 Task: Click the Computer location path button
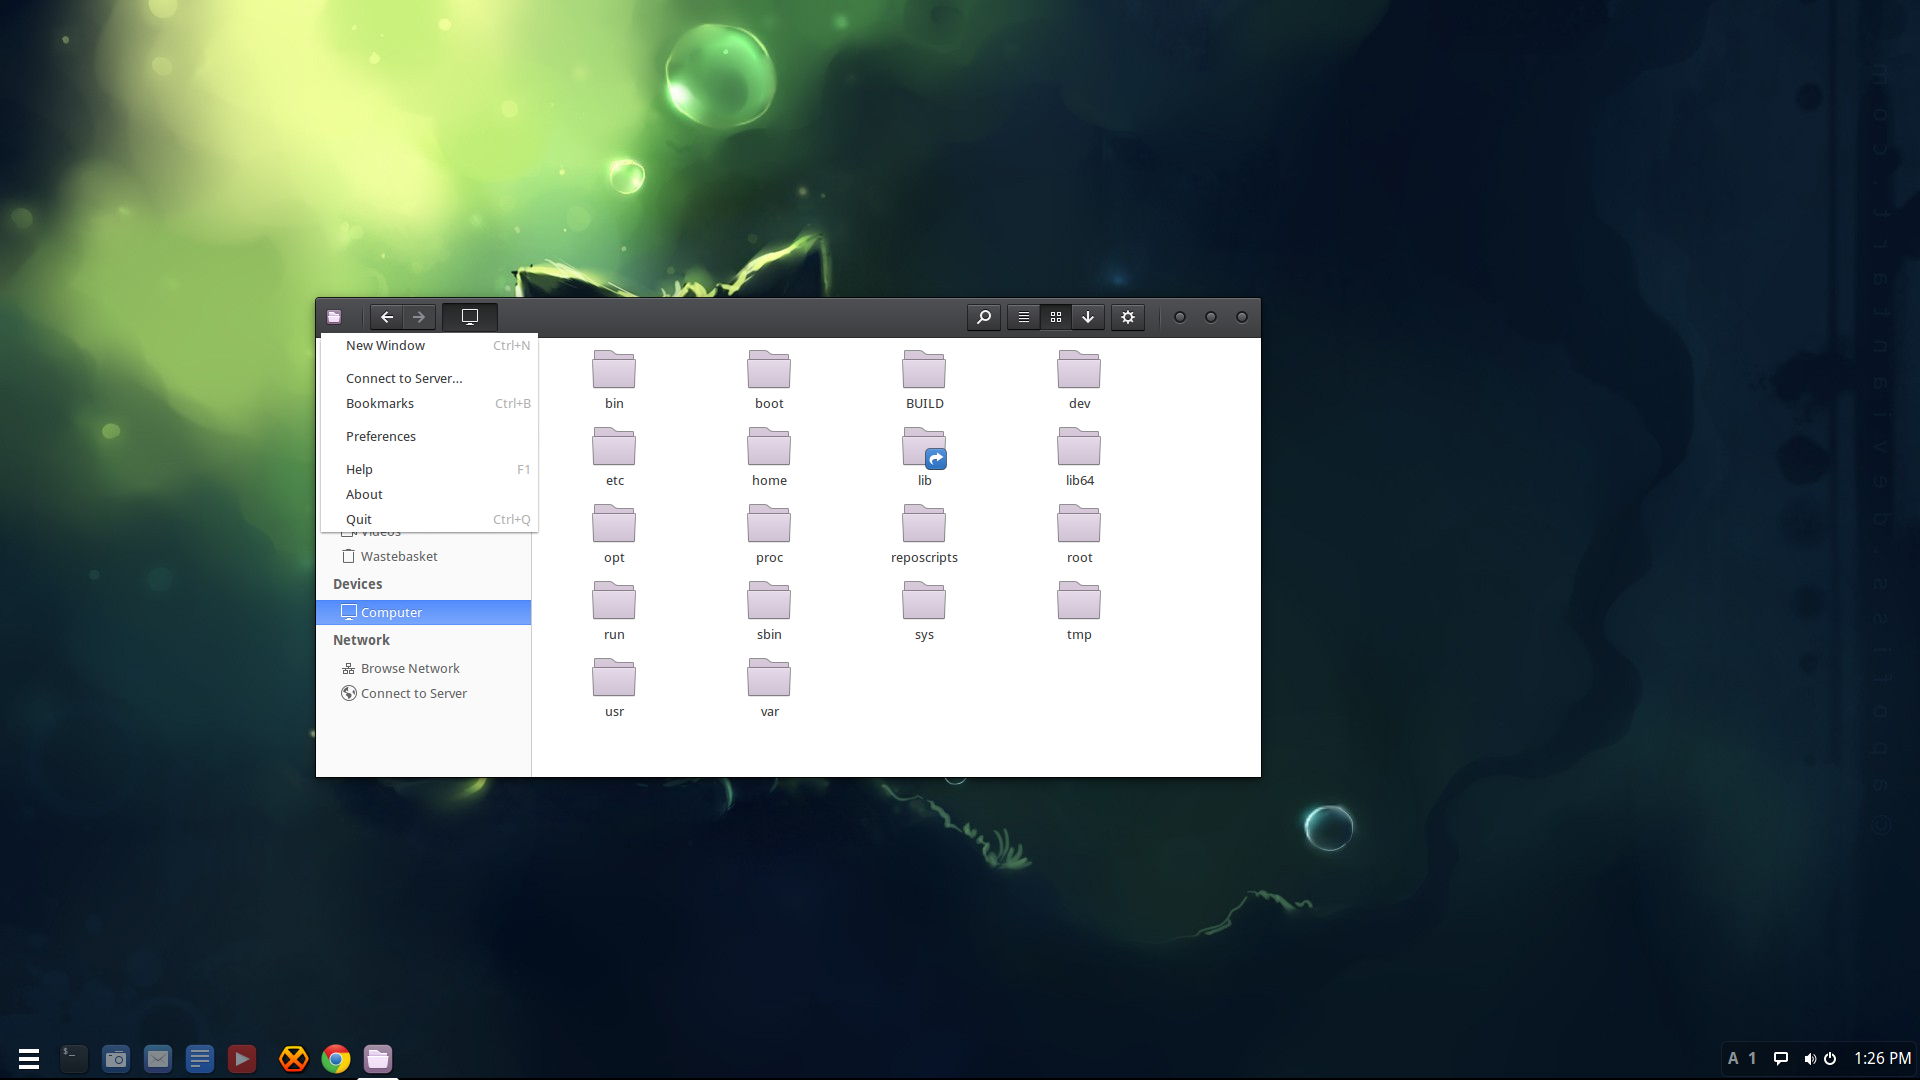click(470, 317)
